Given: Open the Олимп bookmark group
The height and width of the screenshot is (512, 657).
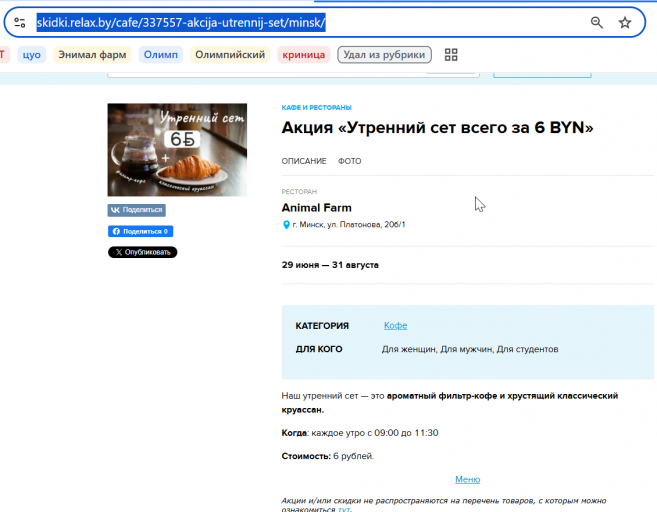Looking at the screenshot, I should 160,54.
